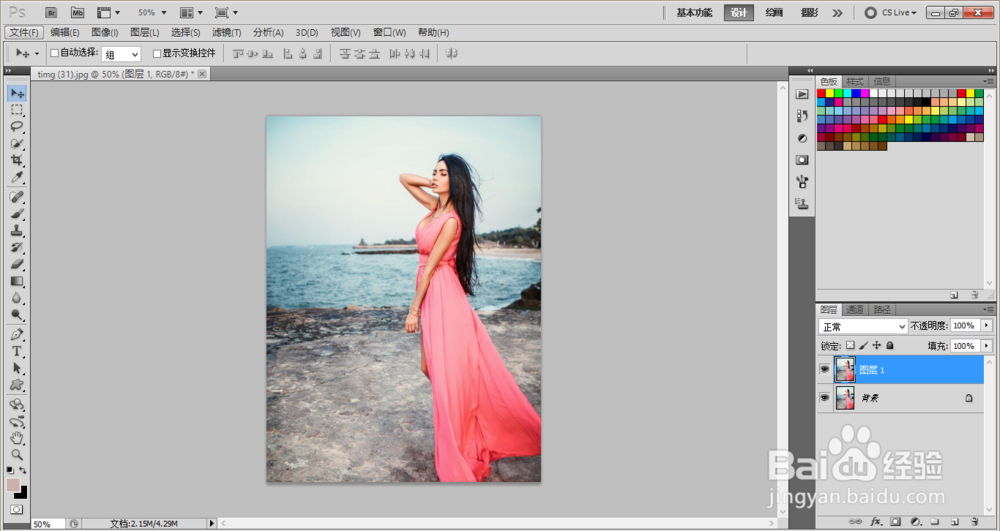Screen dimensions: 1000x531
Task: Choose the Gradient tool
Action: tap(17, 281)
